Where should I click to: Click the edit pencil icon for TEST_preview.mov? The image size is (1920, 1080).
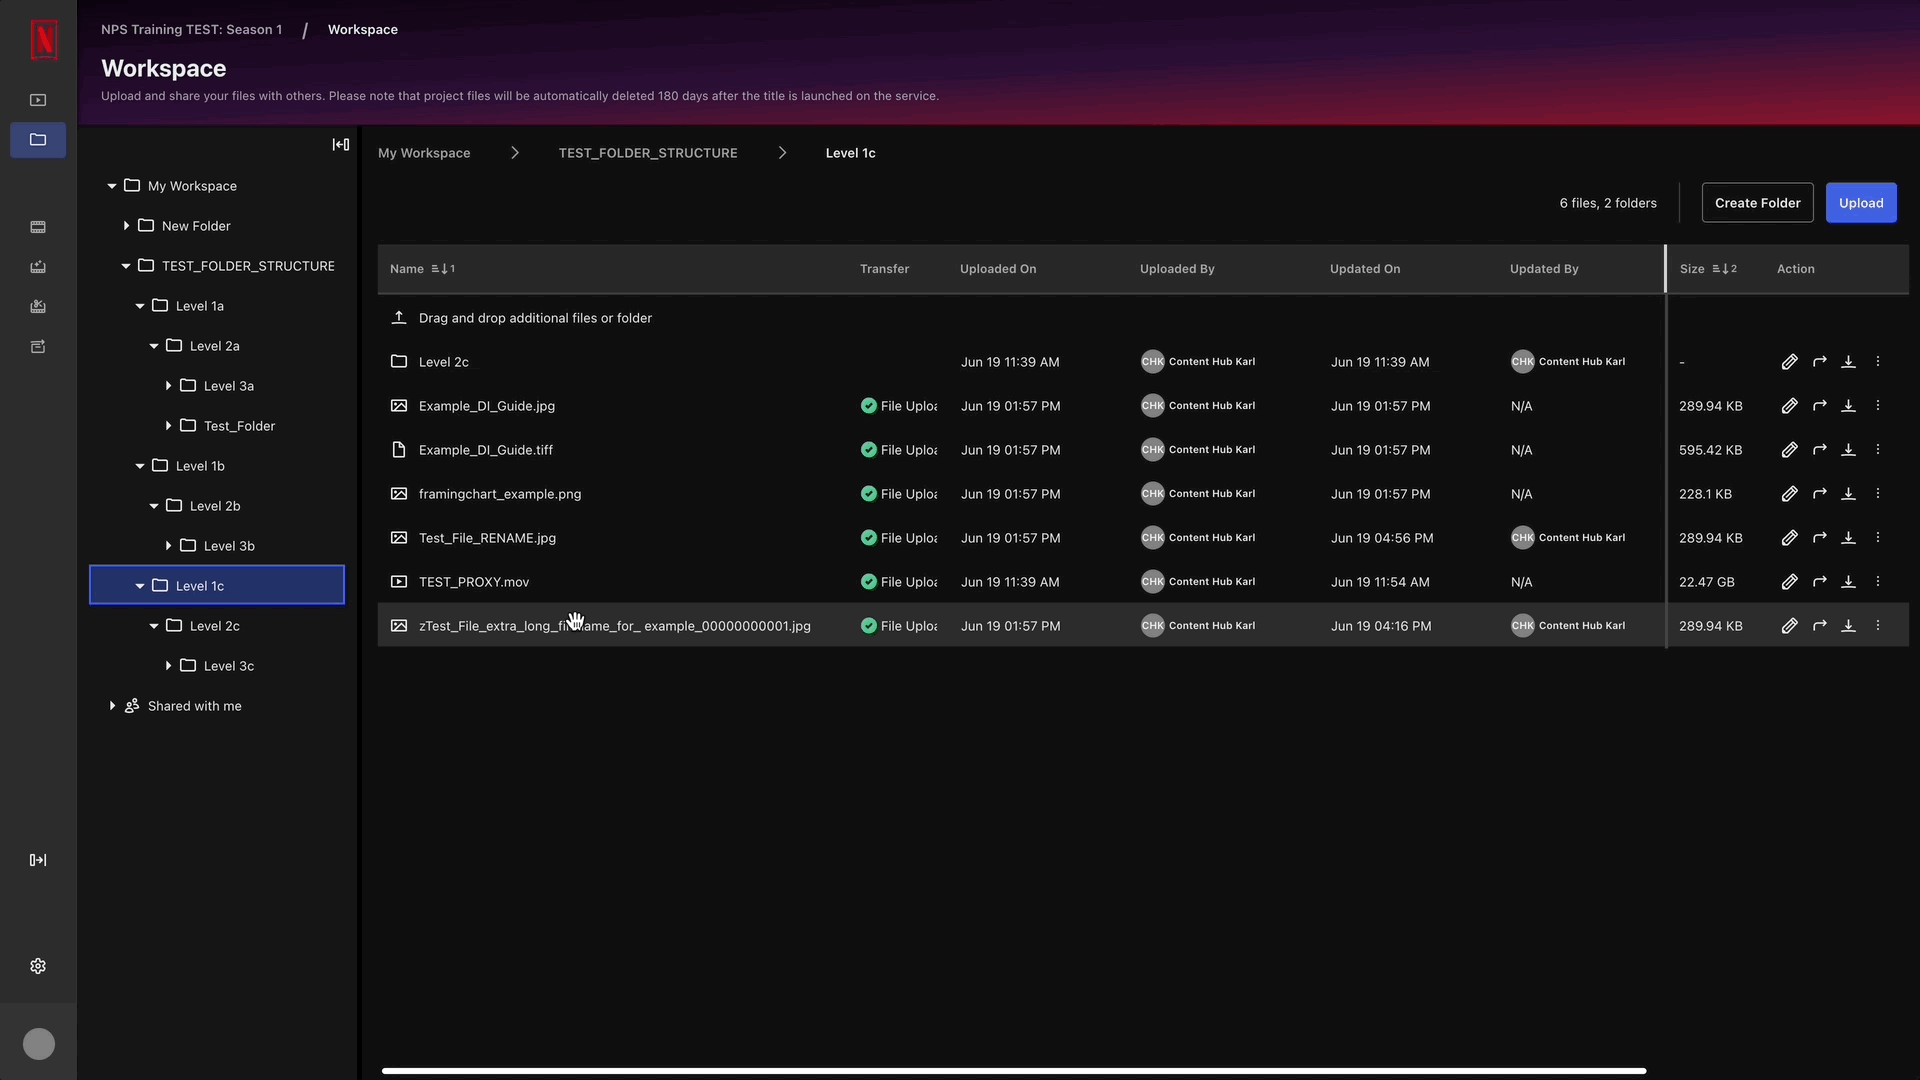click(1788, 582)
